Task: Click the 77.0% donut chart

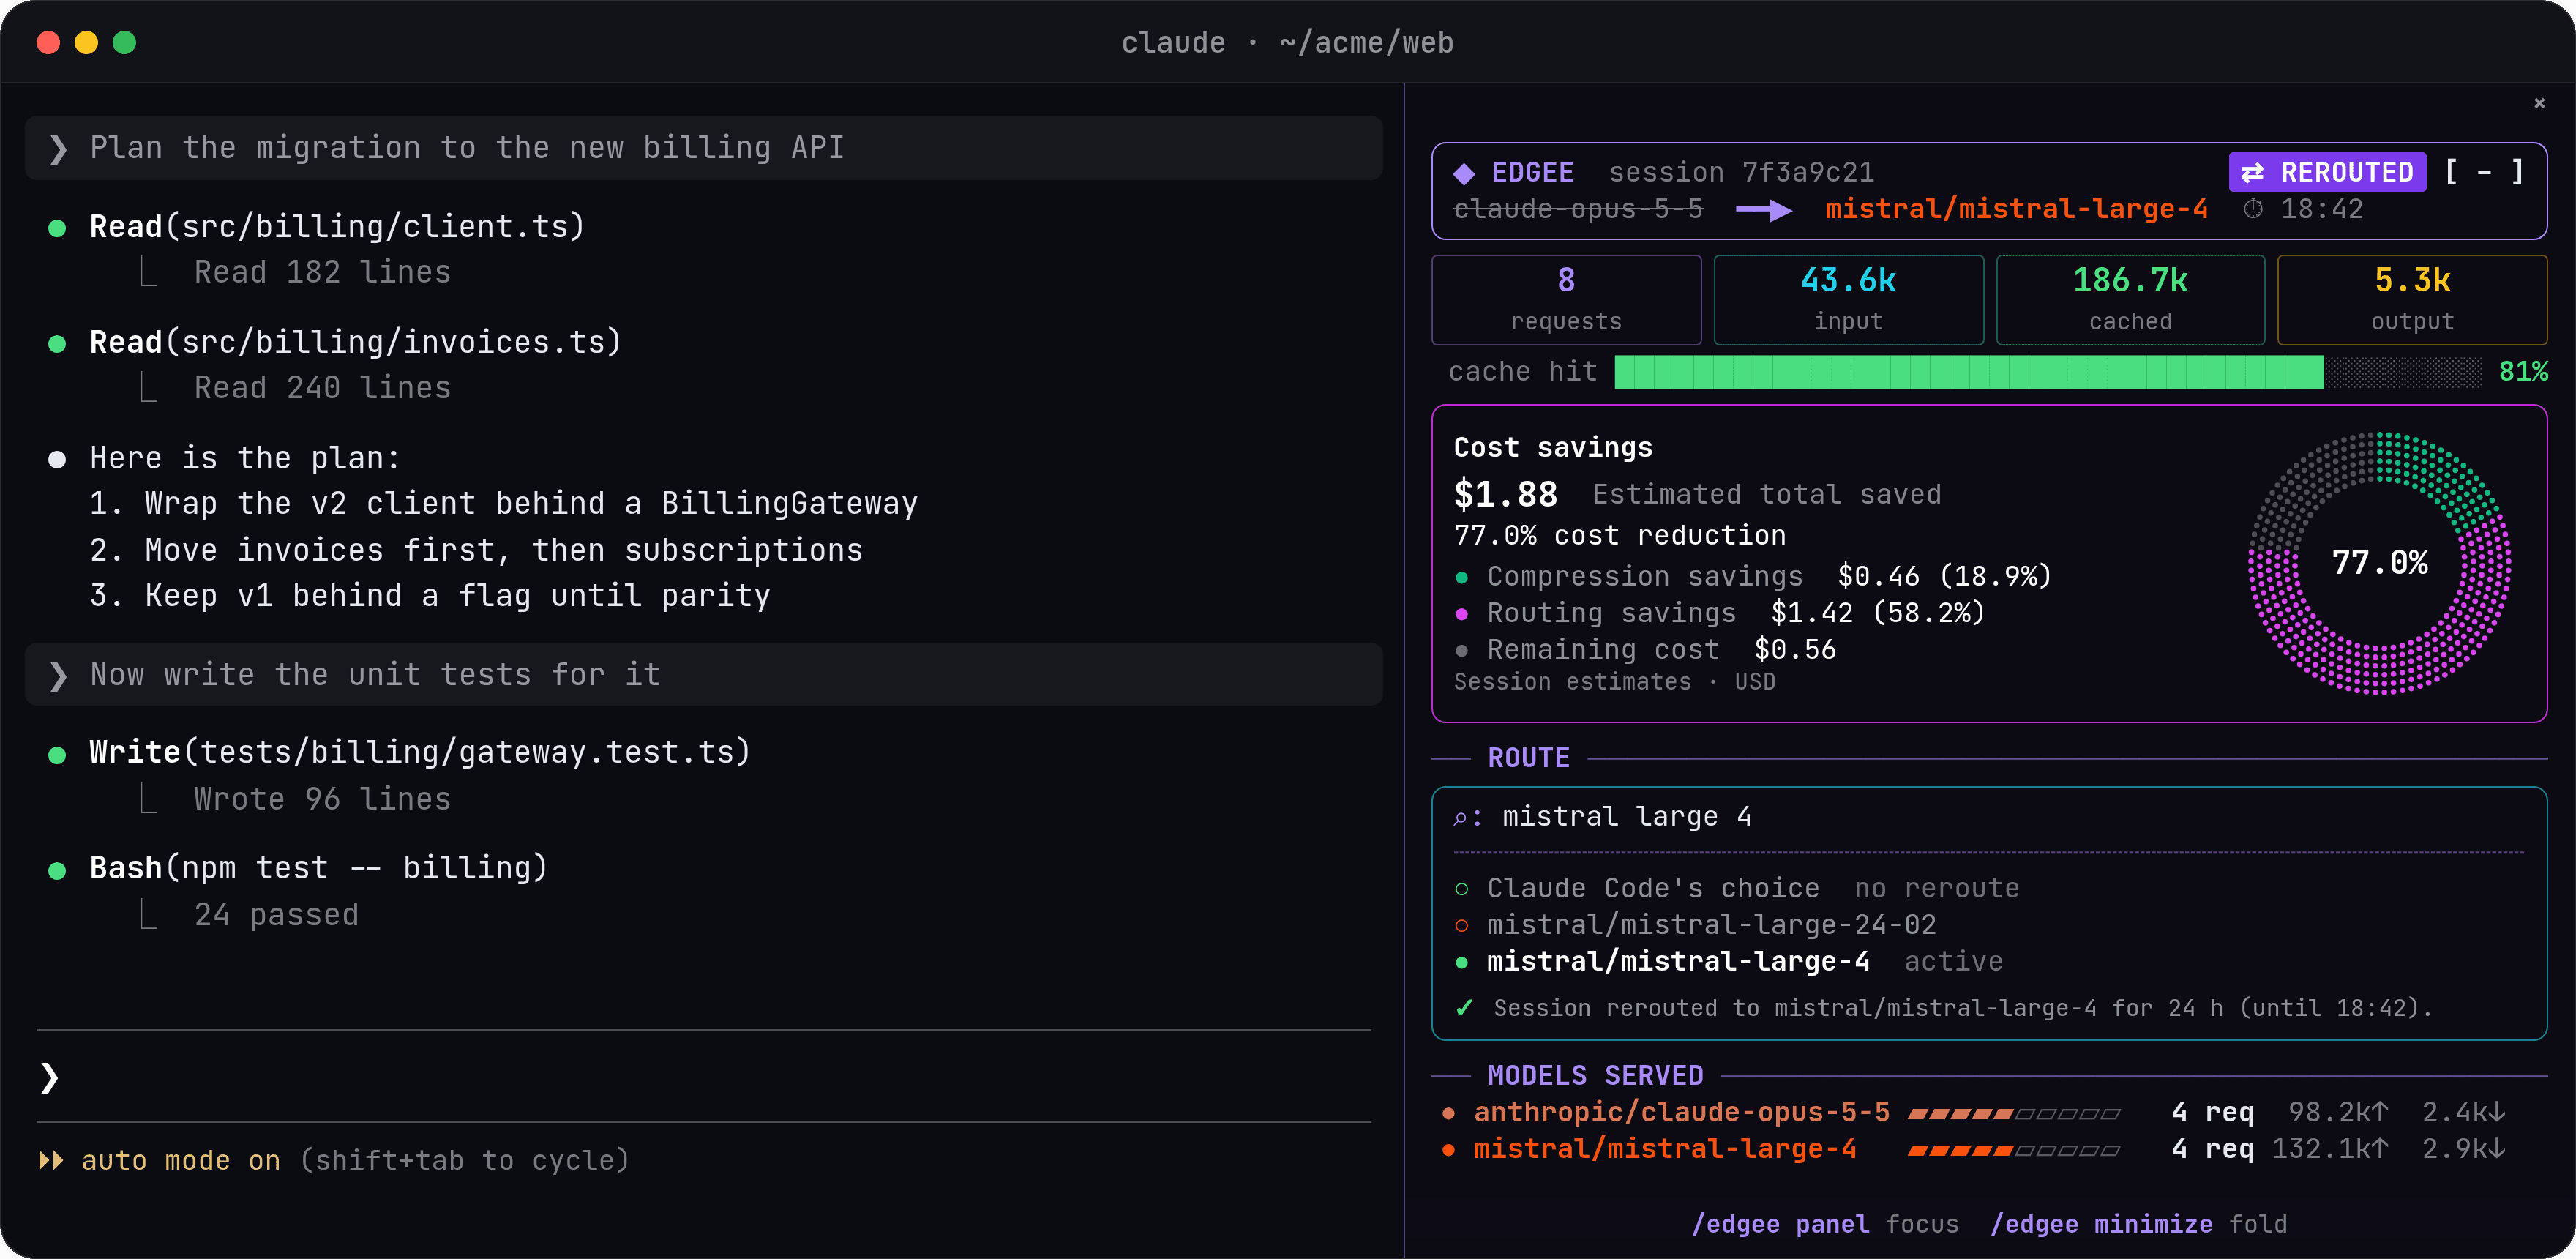Action: click(2379, 563)
